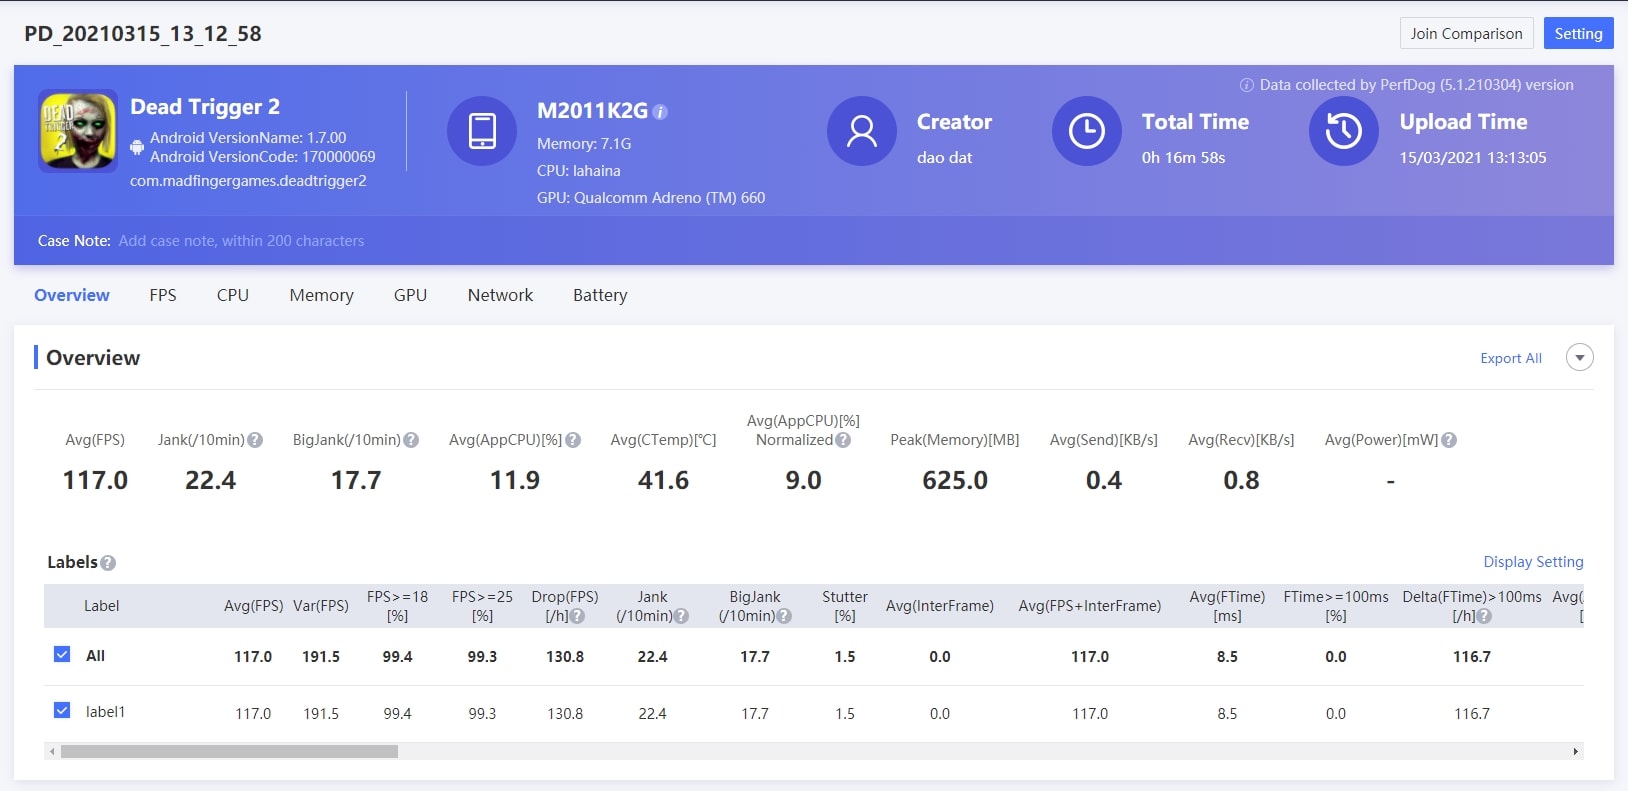Click the GPU Qualcomm Adreno 660 text
Screen dimensions: 1628x791
coord(651,198)
